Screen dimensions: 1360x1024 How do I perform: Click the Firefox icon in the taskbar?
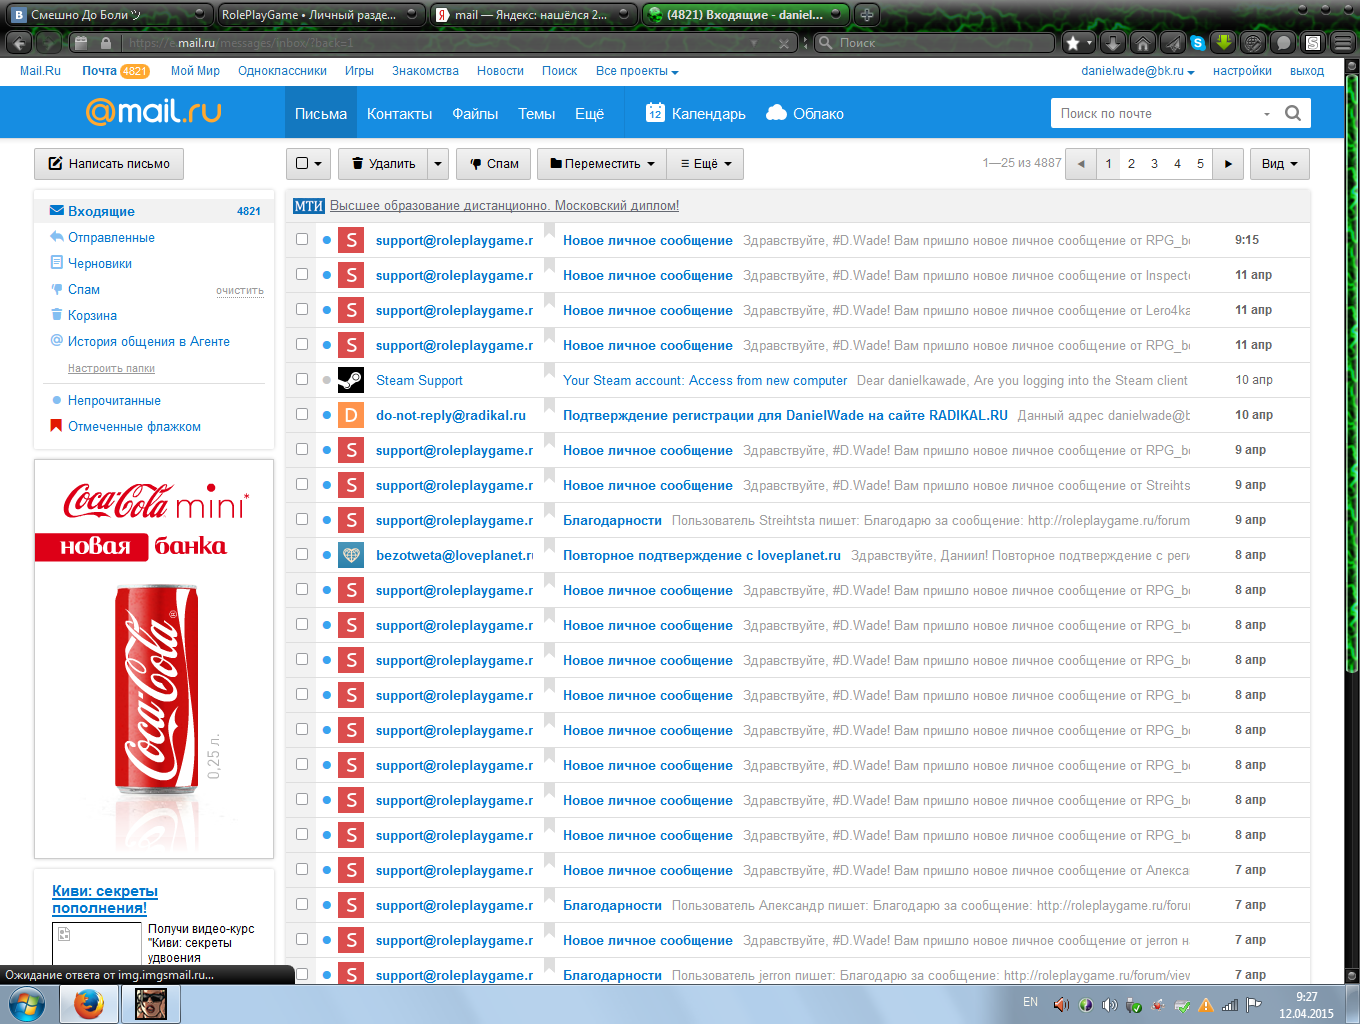click(x=89, y=1004)
